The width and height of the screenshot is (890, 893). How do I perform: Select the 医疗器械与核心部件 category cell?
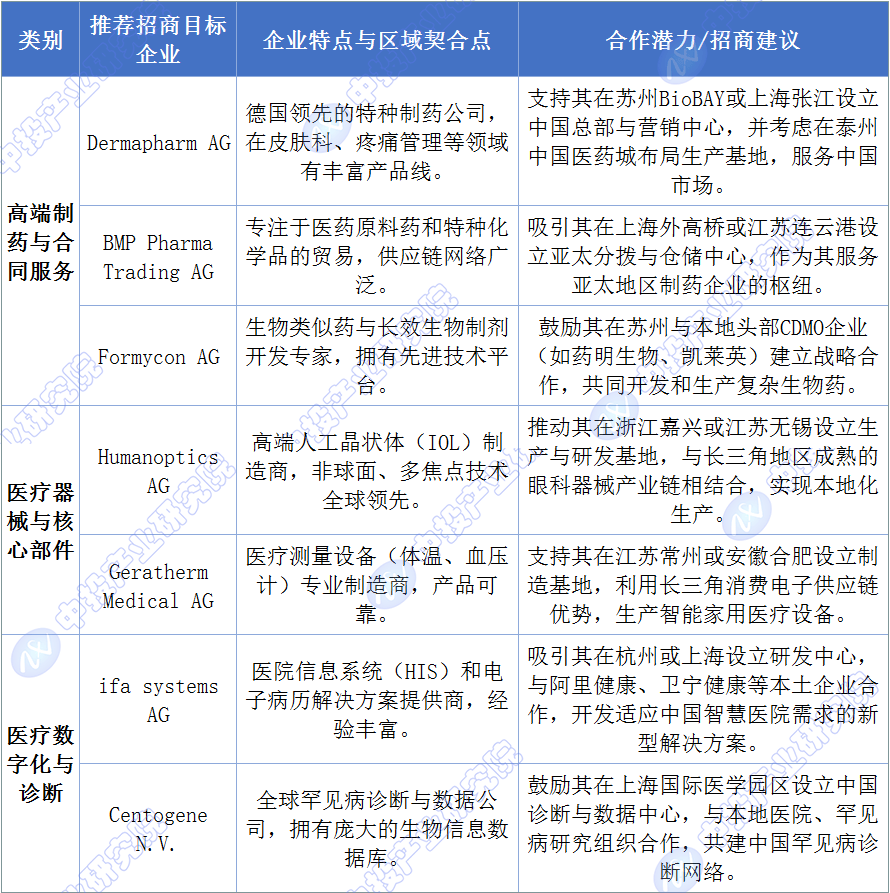[x=40, y=520]
